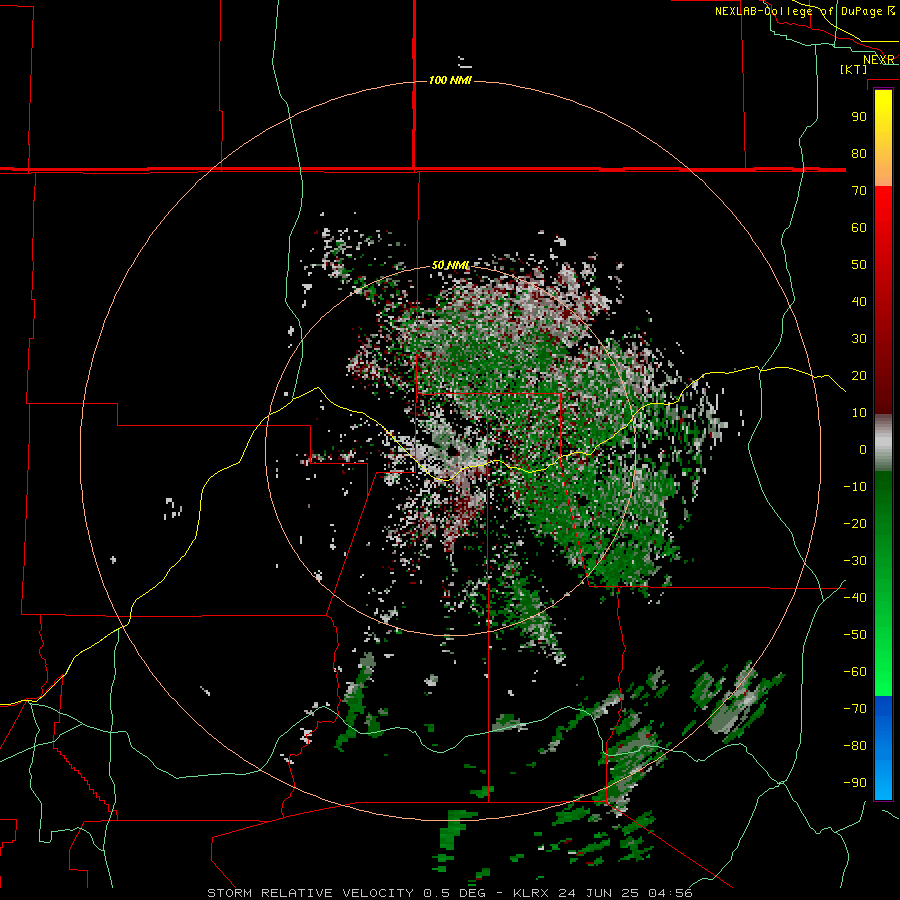900x900 pixels.
Task: Select the positive "20" scale value
Action: (x=859, y=375)
